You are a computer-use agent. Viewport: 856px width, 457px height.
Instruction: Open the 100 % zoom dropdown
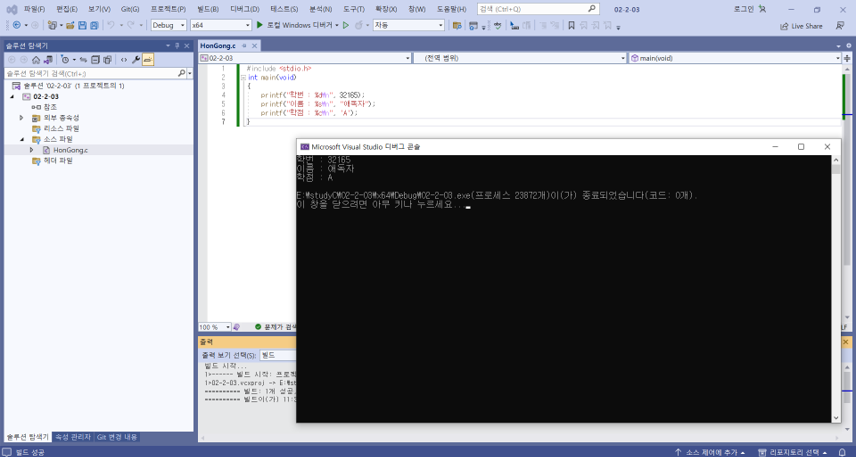pos(215,327)
